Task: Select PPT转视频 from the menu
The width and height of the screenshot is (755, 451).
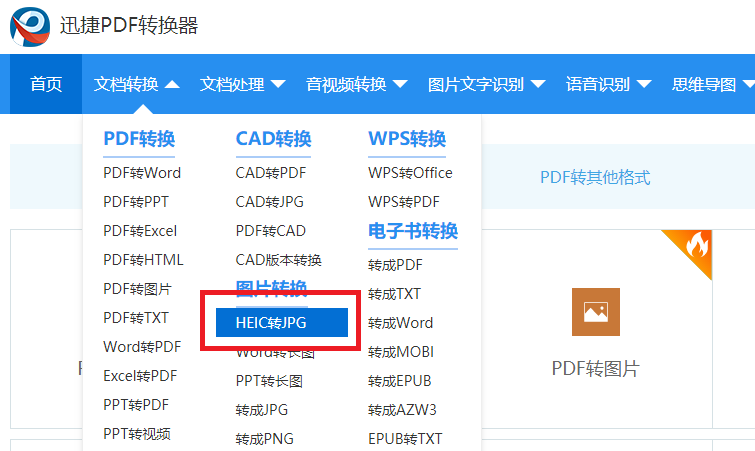Action: click(137, 434)
